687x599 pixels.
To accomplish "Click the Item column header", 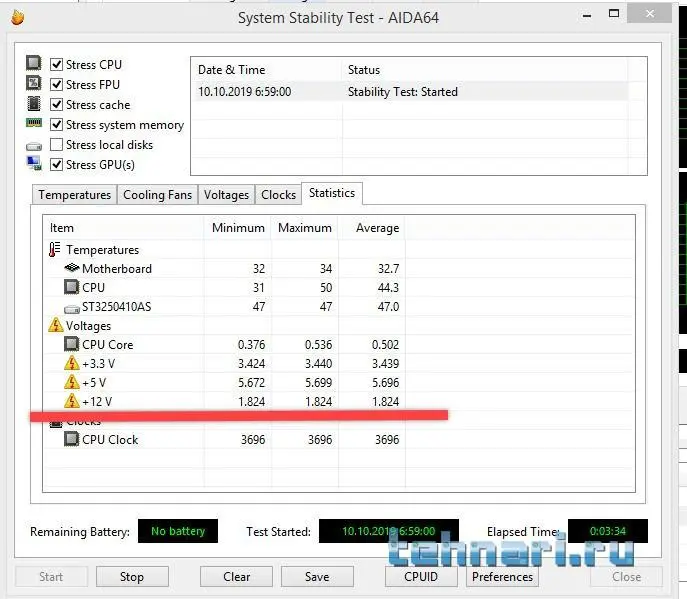I will pyautogui.click(x=124, y=228).
